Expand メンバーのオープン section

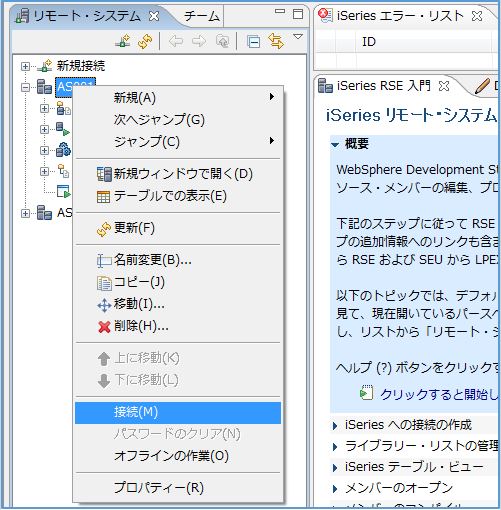tap(335, 489)
